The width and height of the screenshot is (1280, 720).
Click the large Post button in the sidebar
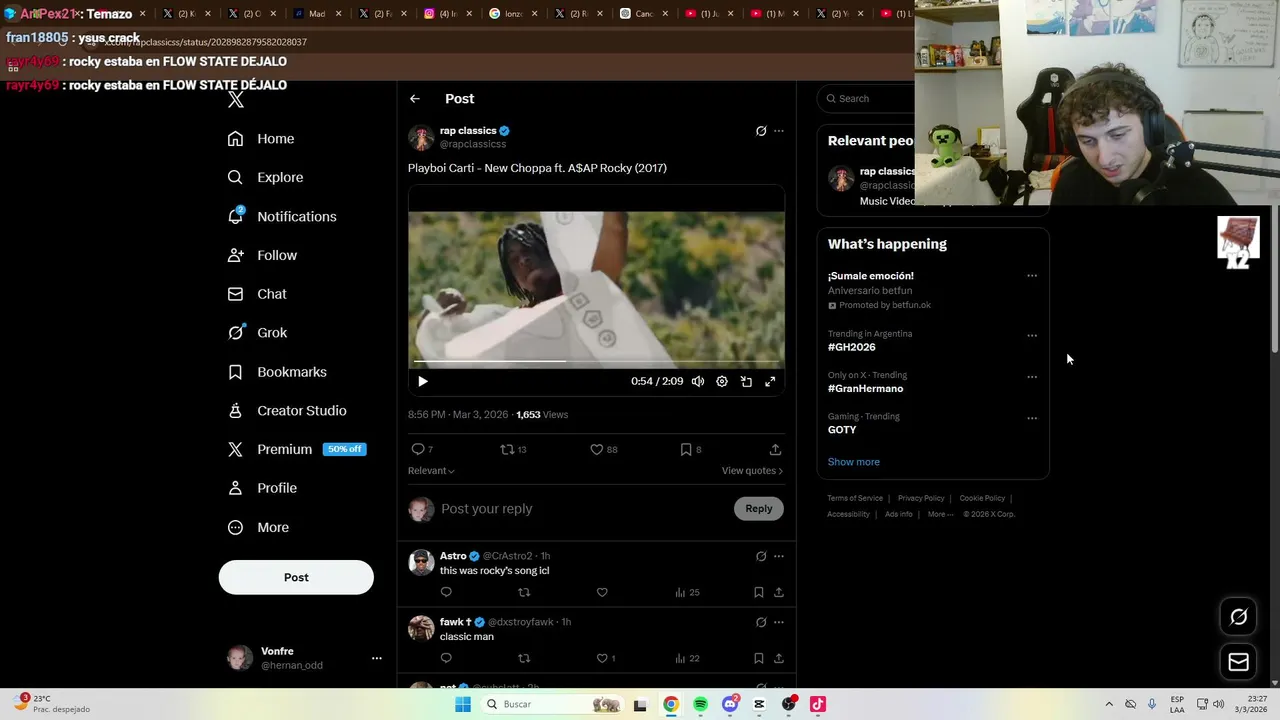(296, 577)
